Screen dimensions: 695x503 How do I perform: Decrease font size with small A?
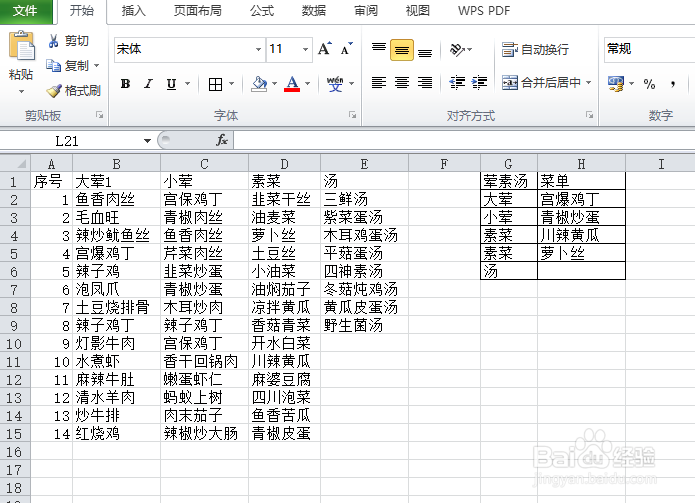[347, 49]
